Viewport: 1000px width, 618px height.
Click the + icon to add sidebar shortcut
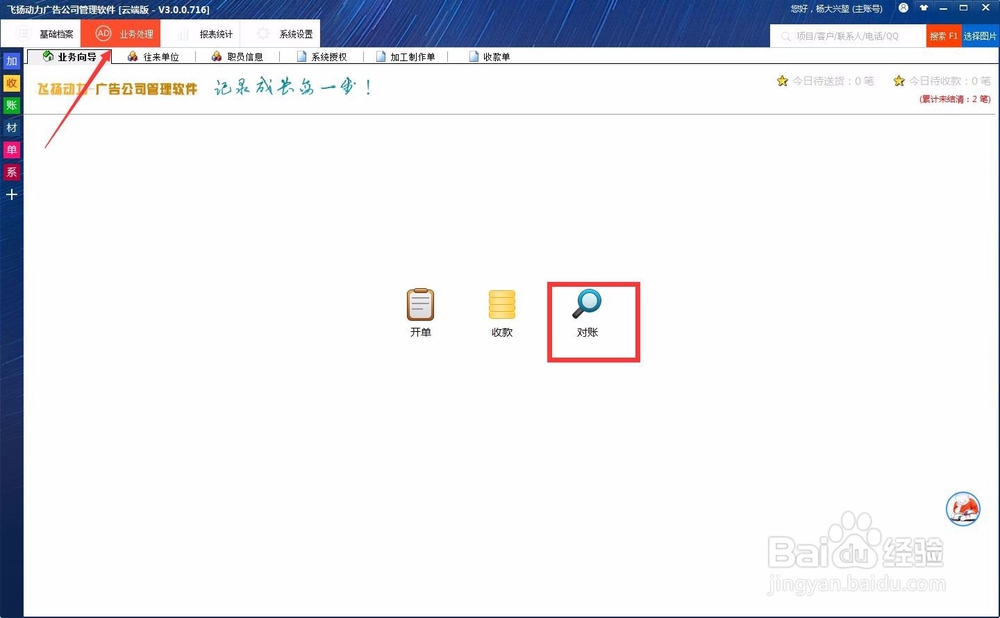click(x=11, y=194)
